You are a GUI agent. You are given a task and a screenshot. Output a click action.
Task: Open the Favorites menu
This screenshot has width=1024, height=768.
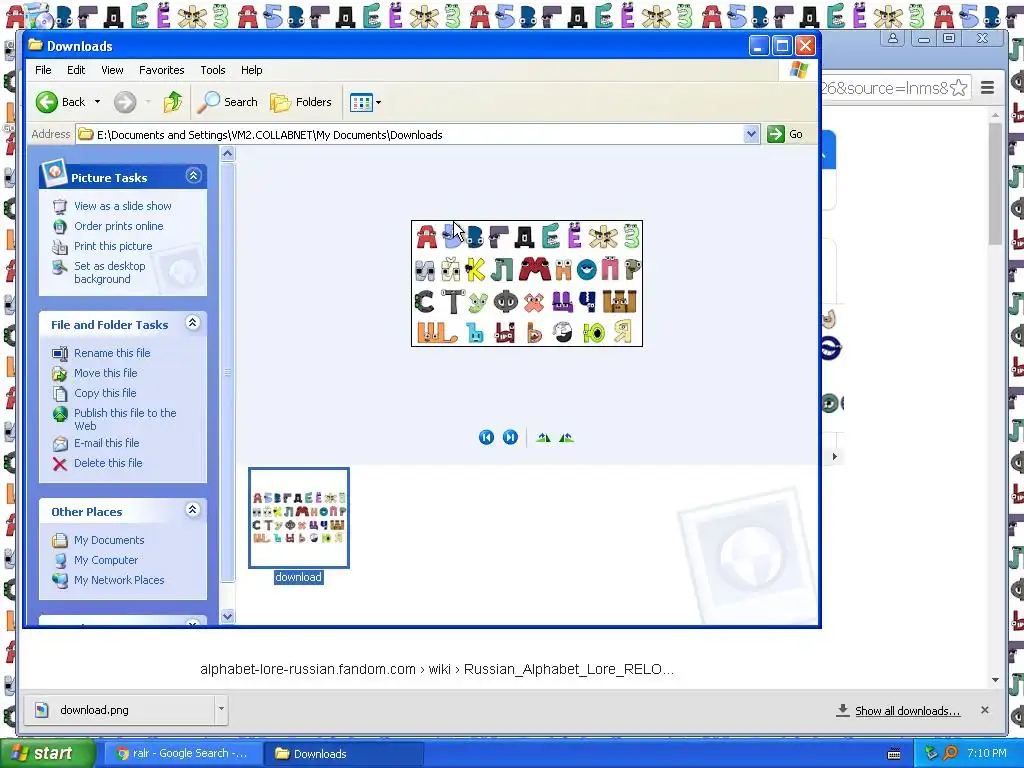(x=161, y=70)
